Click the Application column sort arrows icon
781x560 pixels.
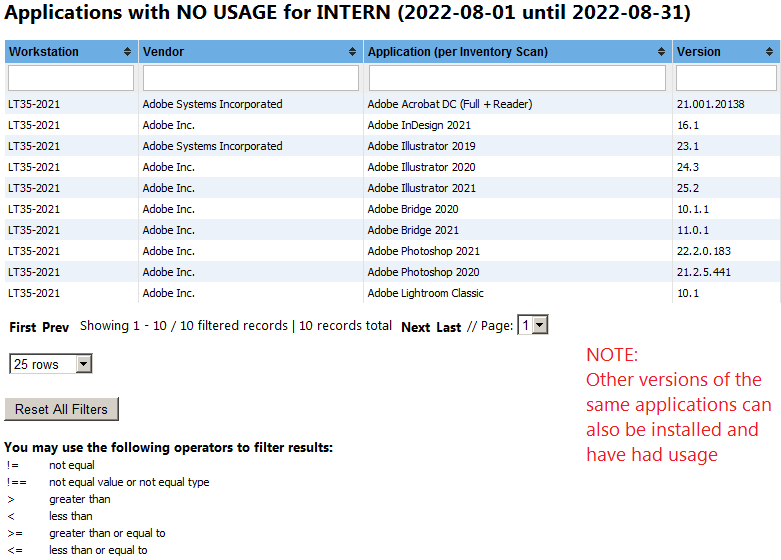[x=662, y=52]
